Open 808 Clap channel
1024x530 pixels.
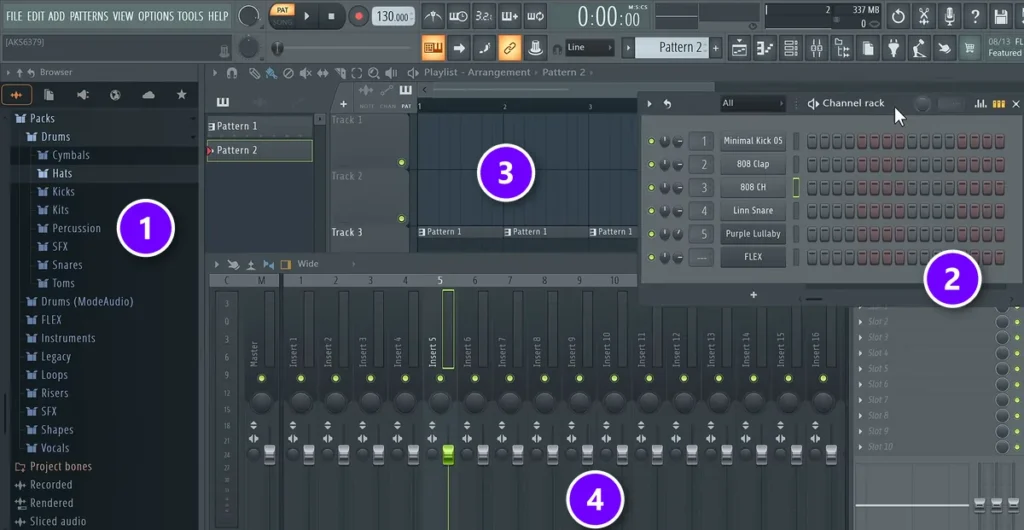coord(753,164)
